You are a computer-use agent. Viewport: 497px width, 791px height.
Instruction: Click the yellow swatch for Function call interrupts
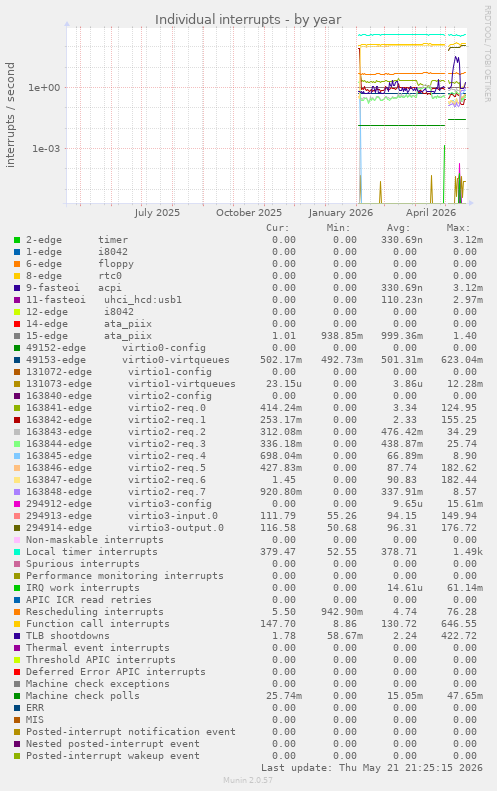(17, 624)
